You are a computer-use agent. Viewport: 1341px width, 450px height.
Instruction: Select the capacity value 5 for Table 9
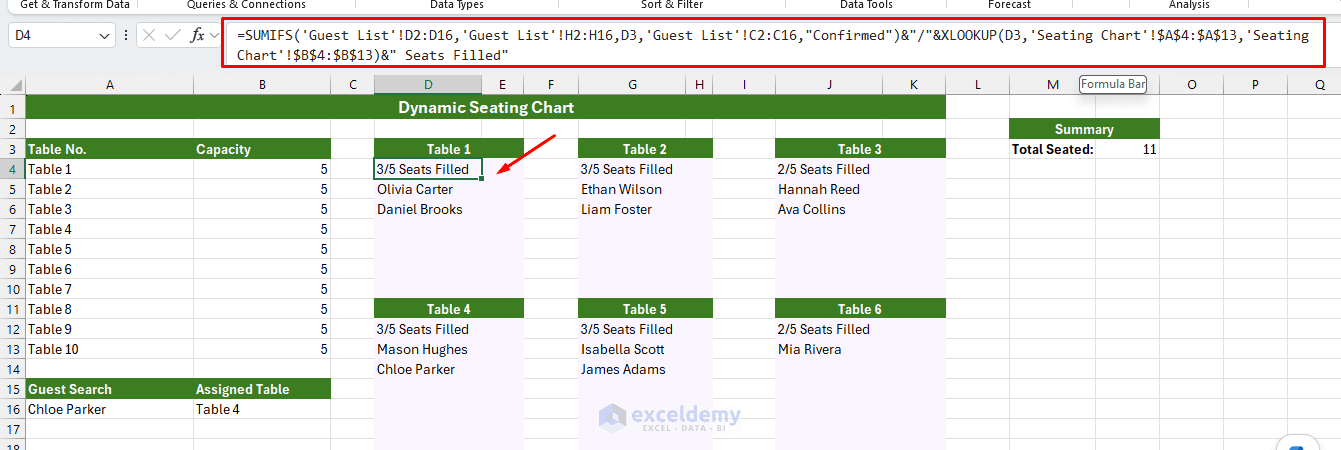[x=262, y=330]
